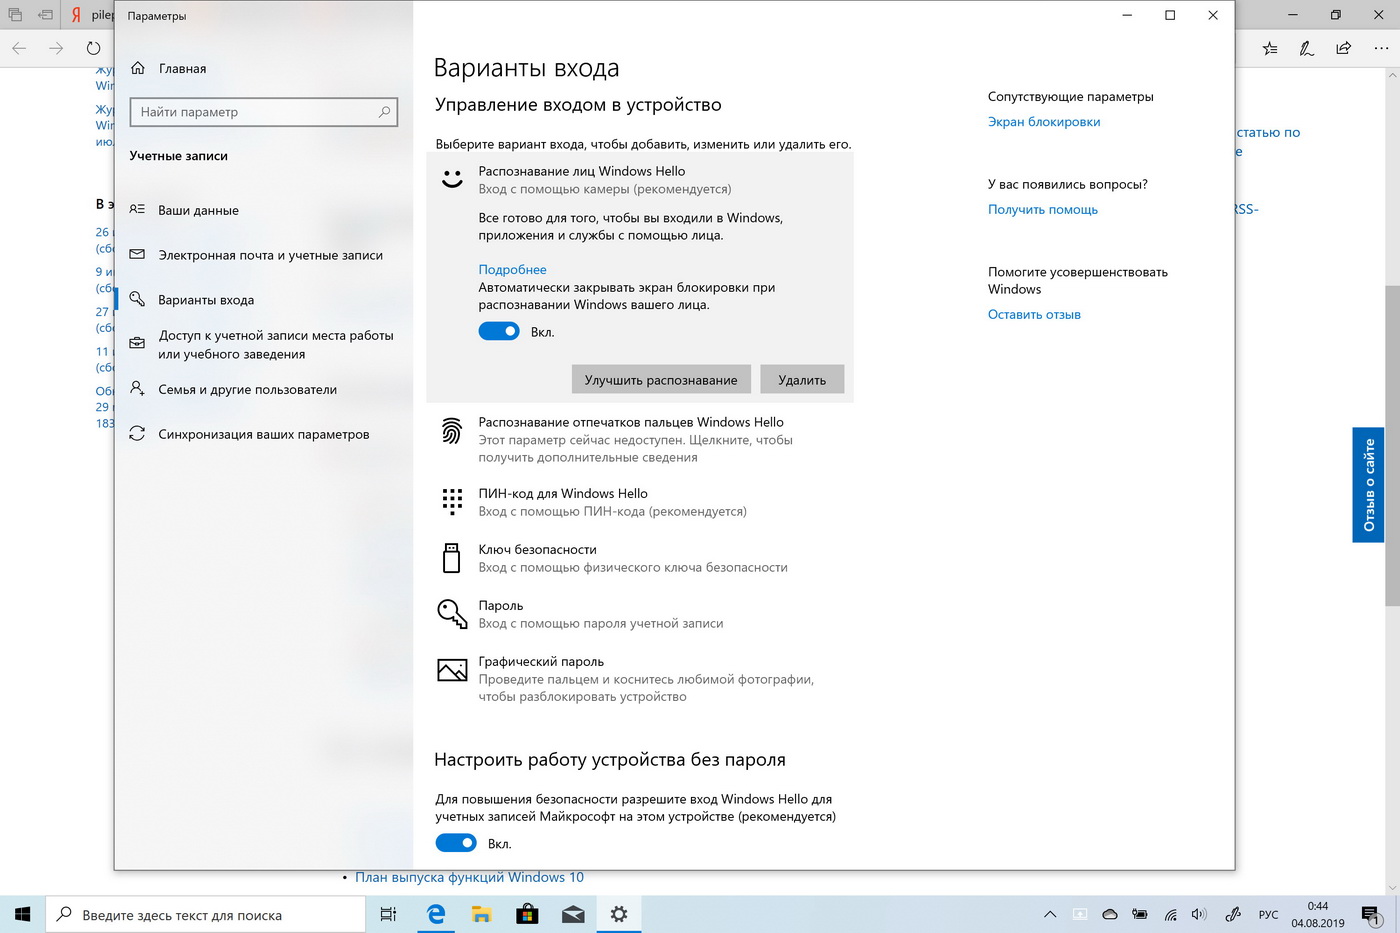Show tabs you've set aside in Edge
This screenshot has height=933, width=1400.
(x=15, y=15)
